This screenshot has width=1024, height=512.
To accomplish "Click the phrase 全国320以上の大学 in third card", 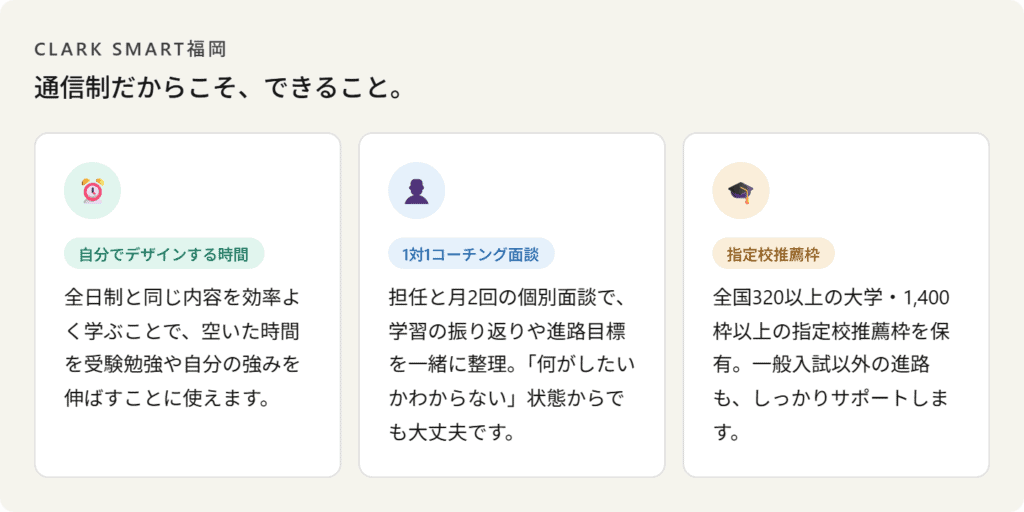I will pos(799,297).
